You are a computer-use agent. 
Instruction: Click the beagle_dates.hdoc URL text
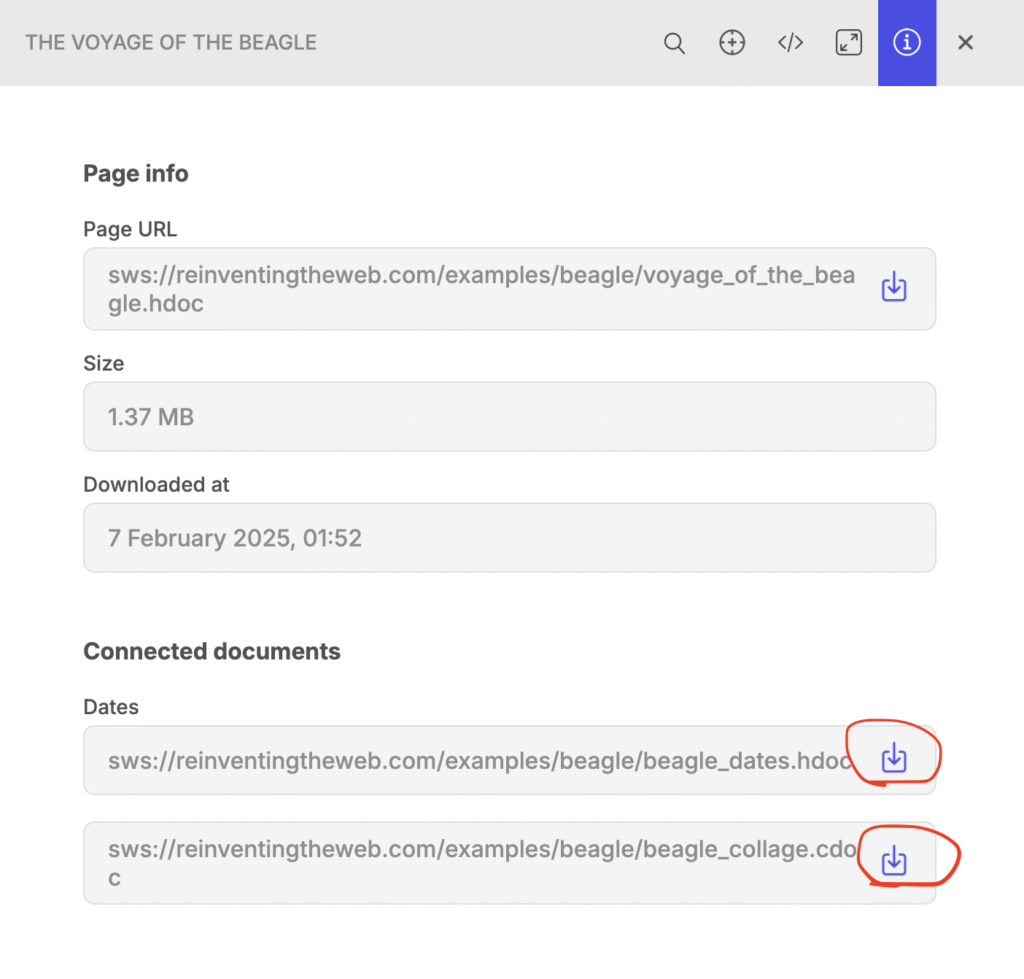pos(480,761)
